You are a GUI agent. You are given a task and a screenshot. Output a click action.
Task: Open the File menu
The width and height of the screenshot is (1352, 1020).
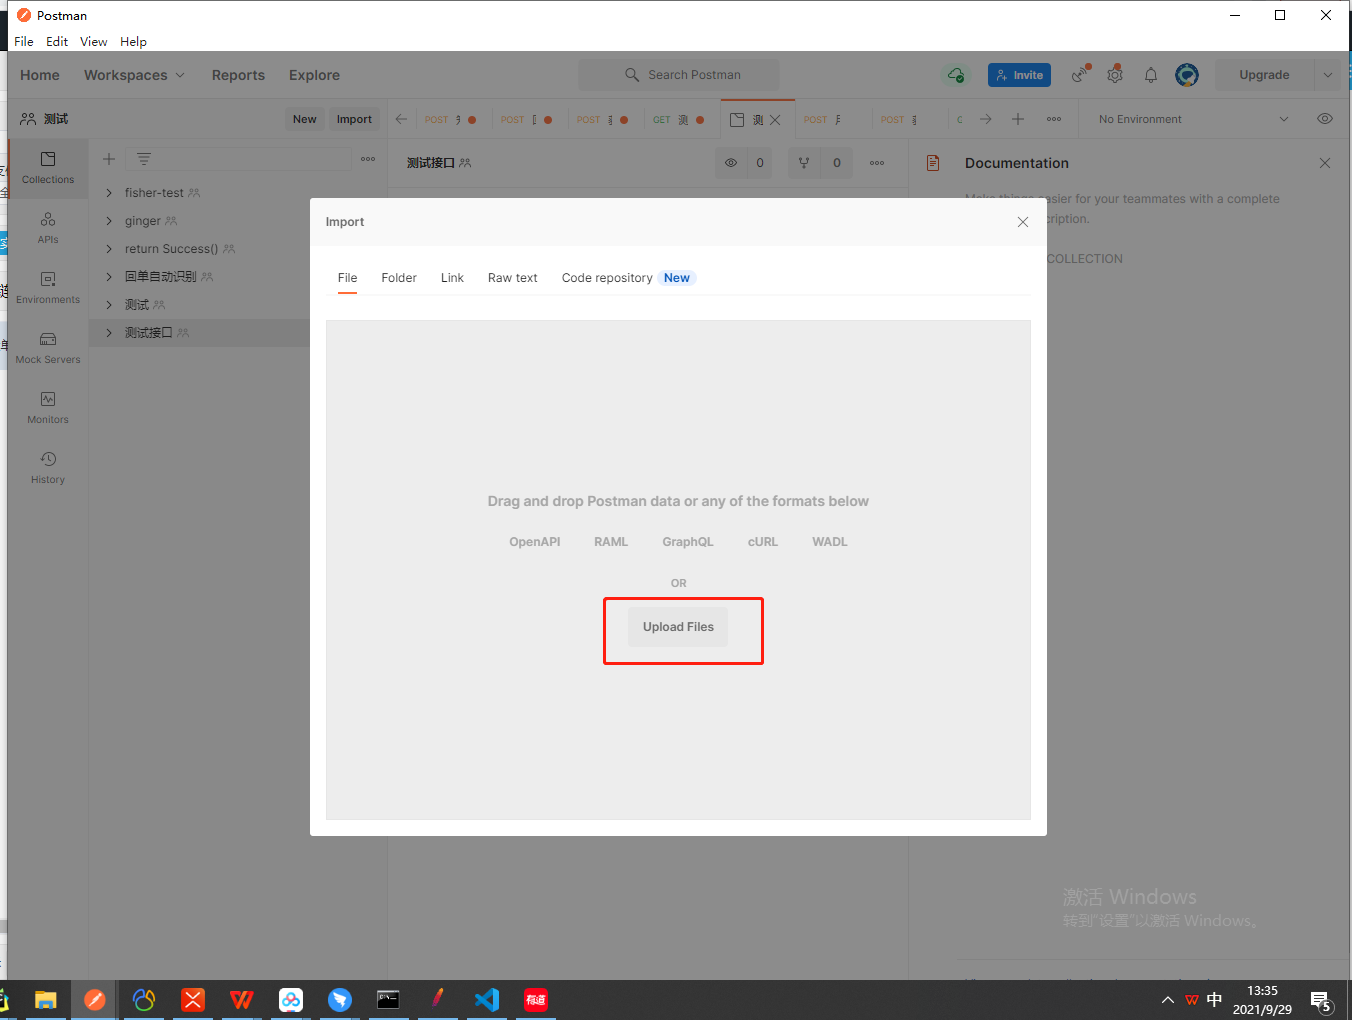click(x=24, y=42)
